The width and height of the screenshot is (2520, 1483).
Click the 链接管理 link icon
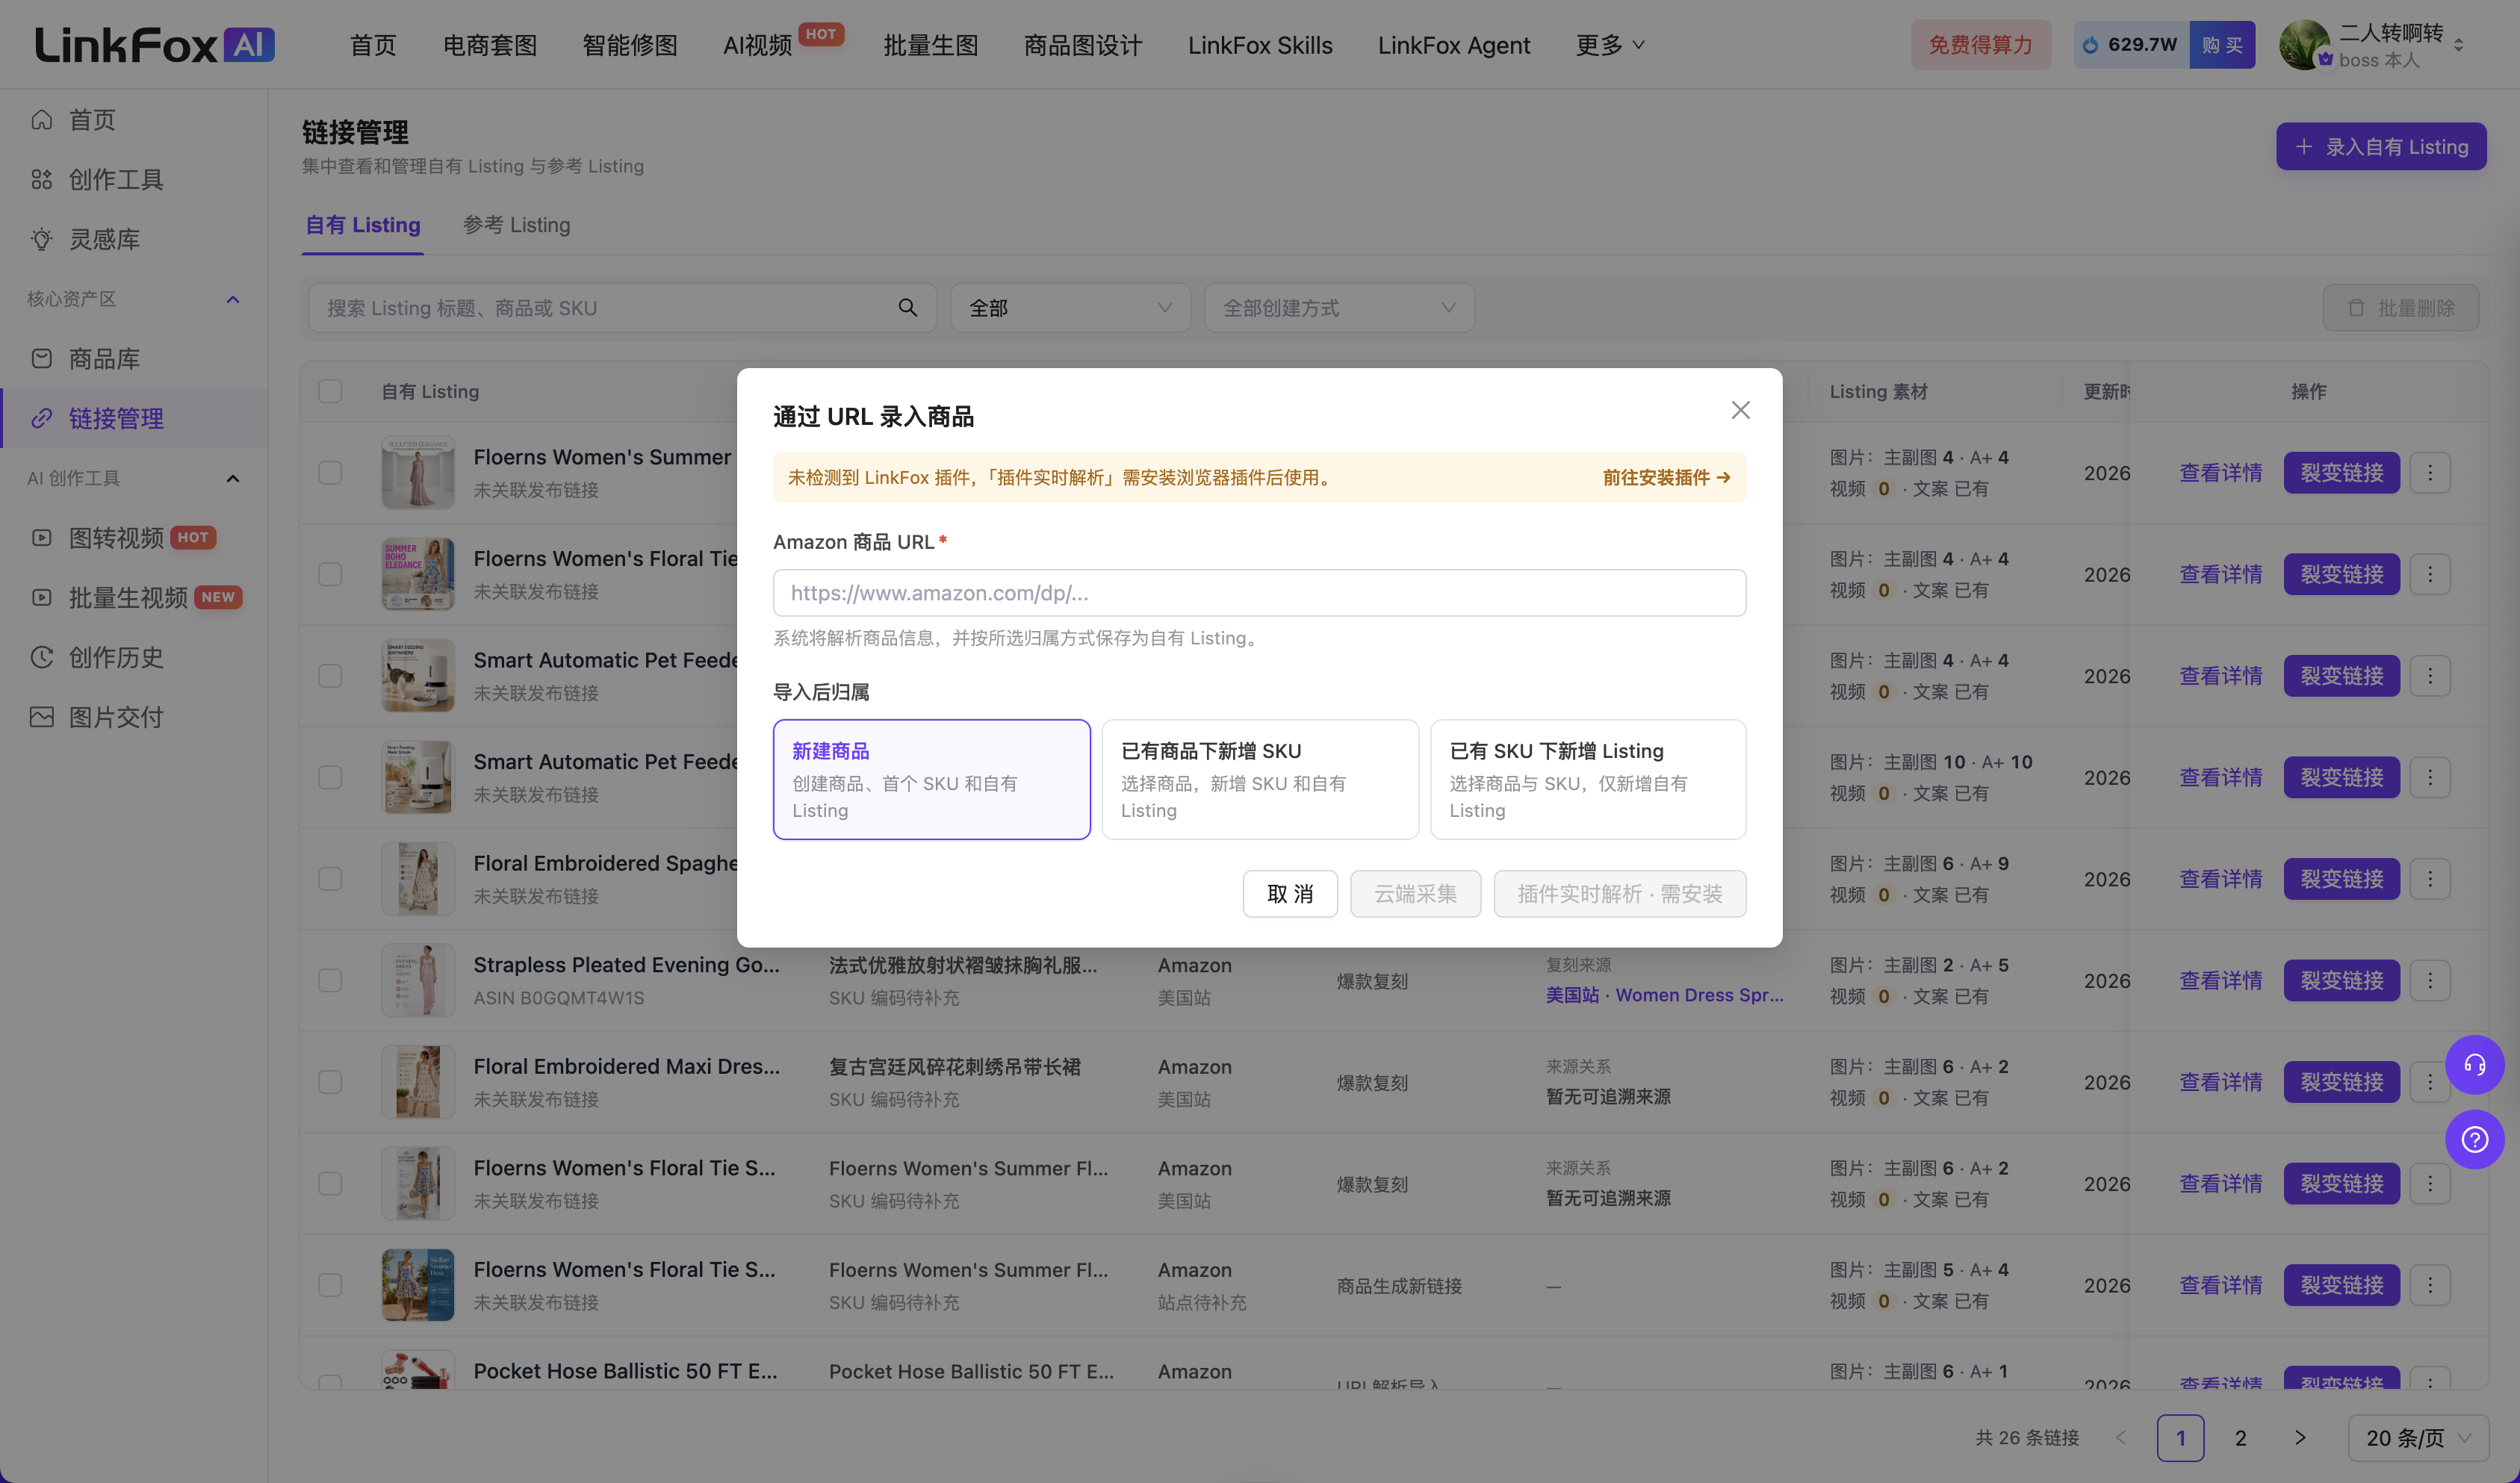[41, 418]
